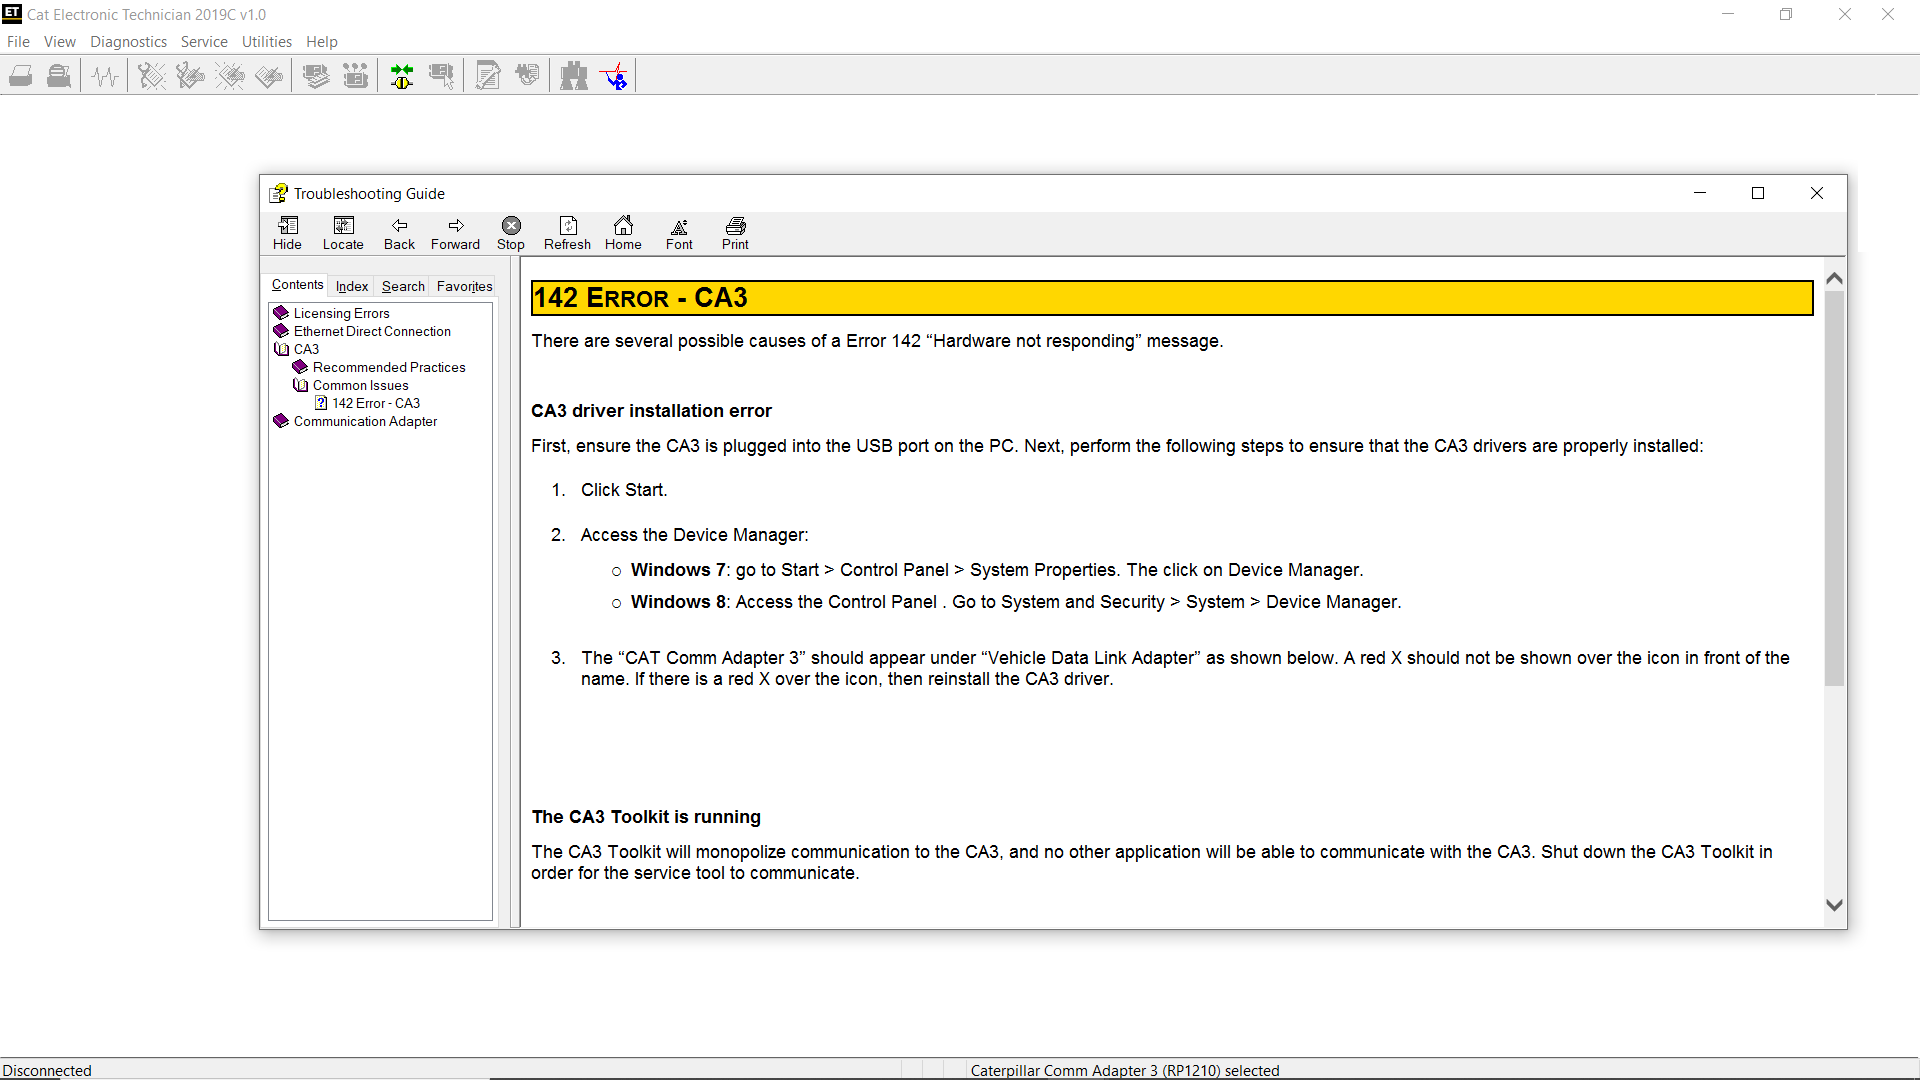Select the Search tab in the guide pane

[402, 286]
